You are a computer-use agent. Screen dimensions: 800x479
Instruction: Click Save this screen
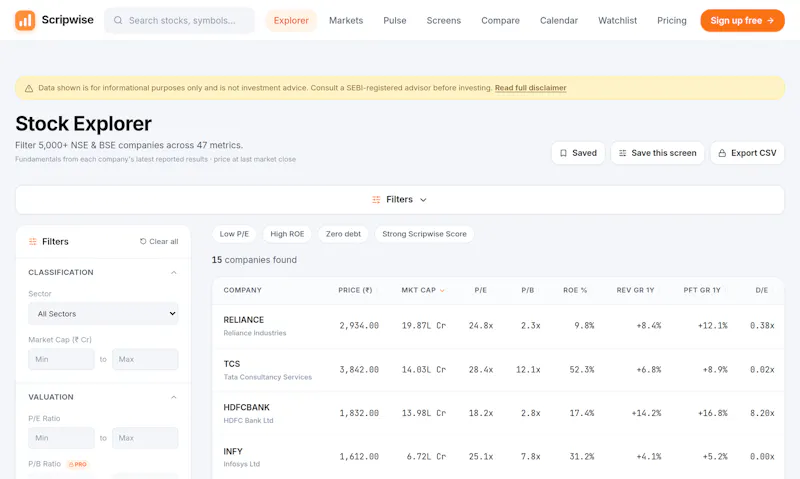point(657,153)
